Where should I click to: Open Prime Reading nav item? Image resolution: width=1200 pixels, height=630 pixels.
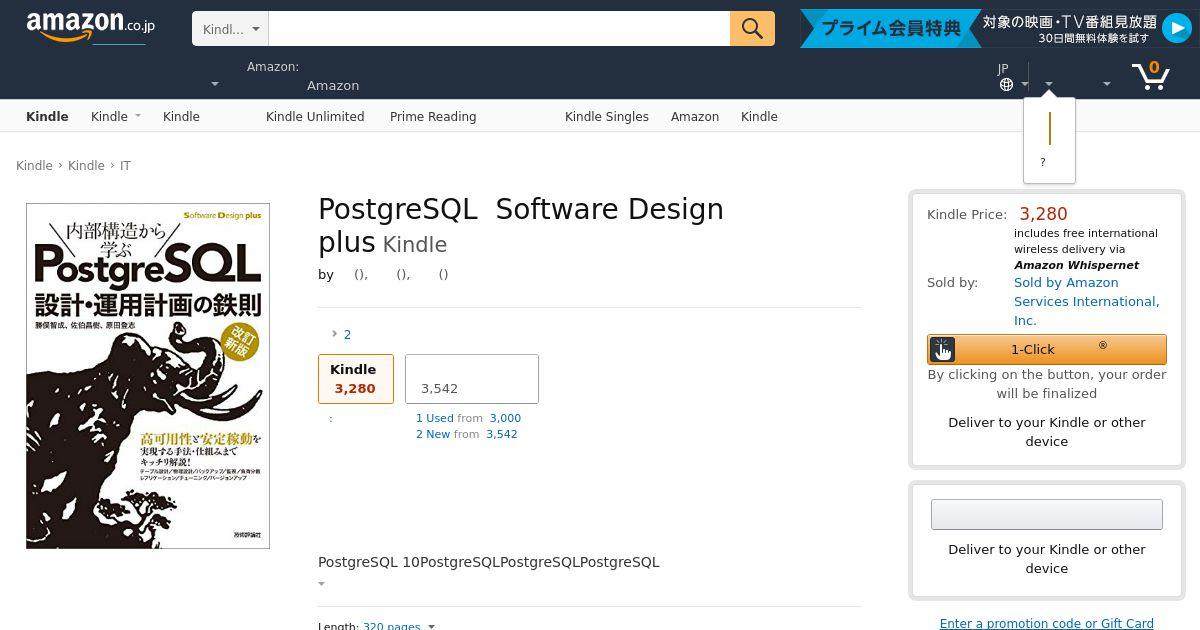(433, 116)
